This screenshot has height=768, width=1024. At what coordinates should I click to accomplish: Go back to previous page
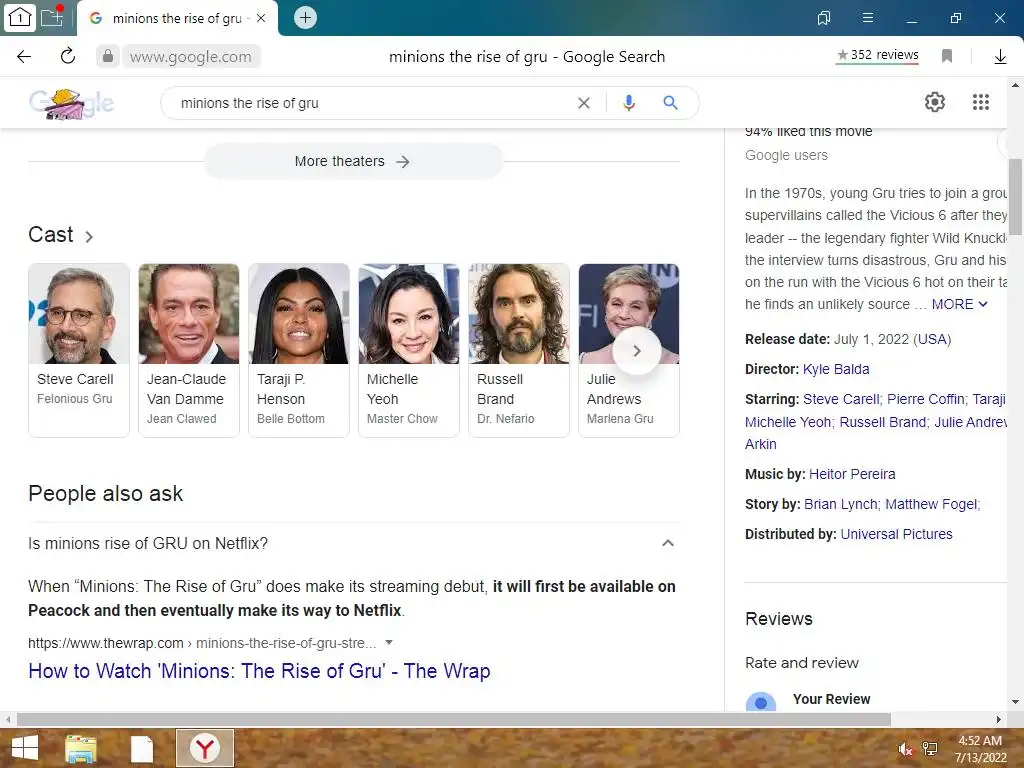tap(24, 56)
